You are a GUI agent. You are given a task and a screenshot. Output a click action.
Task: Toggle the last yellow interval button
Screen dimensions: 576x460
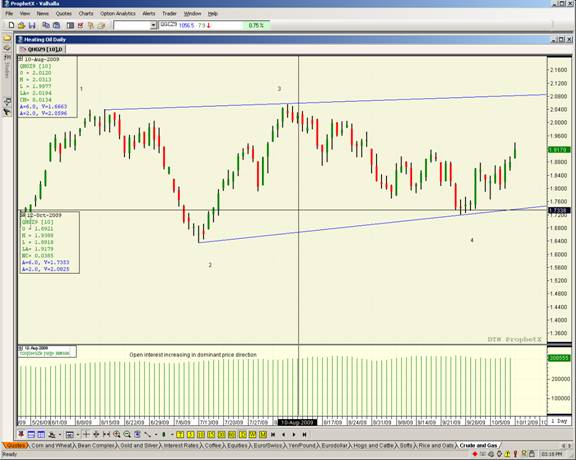coord(263,435)
